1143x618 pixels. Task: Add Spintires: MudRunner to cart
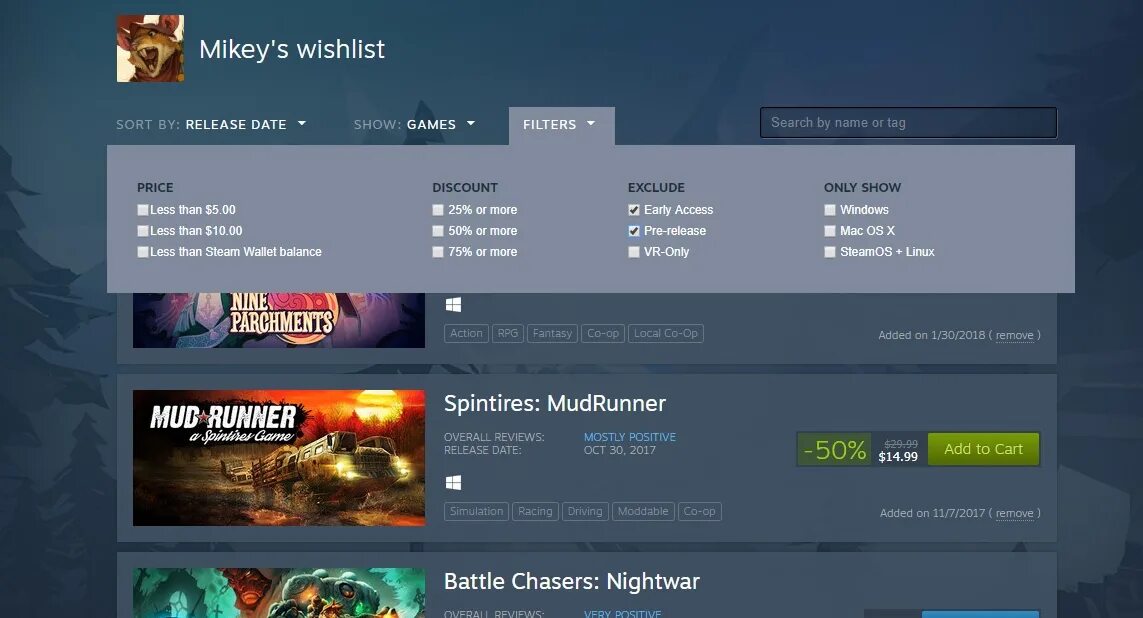[x=983, y=449]
